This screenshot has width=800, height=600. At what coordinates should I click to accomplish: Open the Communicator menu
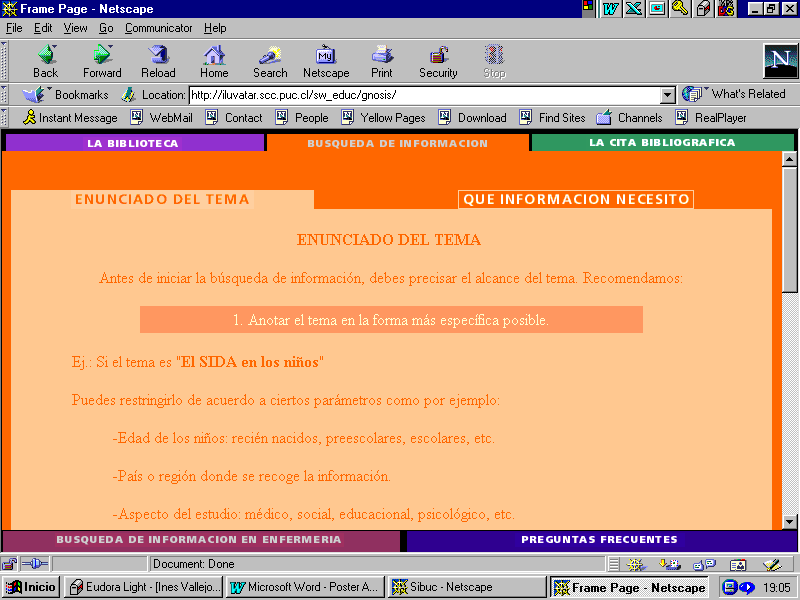159,28
